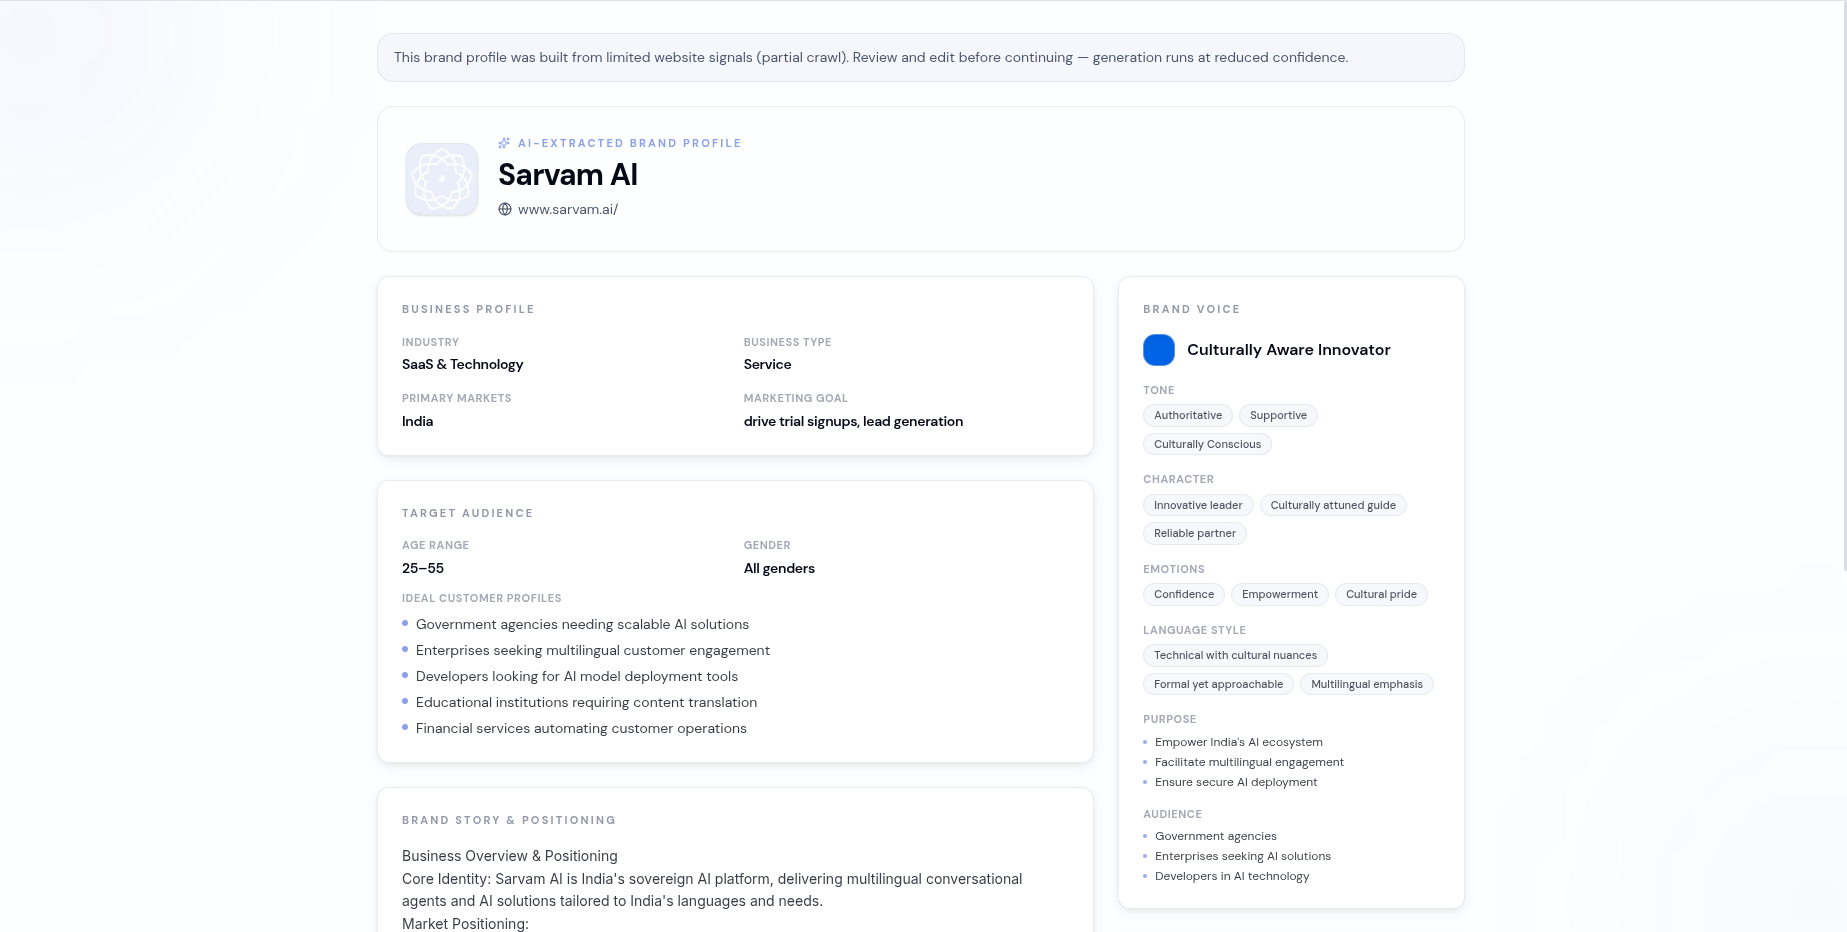The image size is (1847, 932).
Task: Click the partial crawl notice banner text
Action: [x=871, y=58]
